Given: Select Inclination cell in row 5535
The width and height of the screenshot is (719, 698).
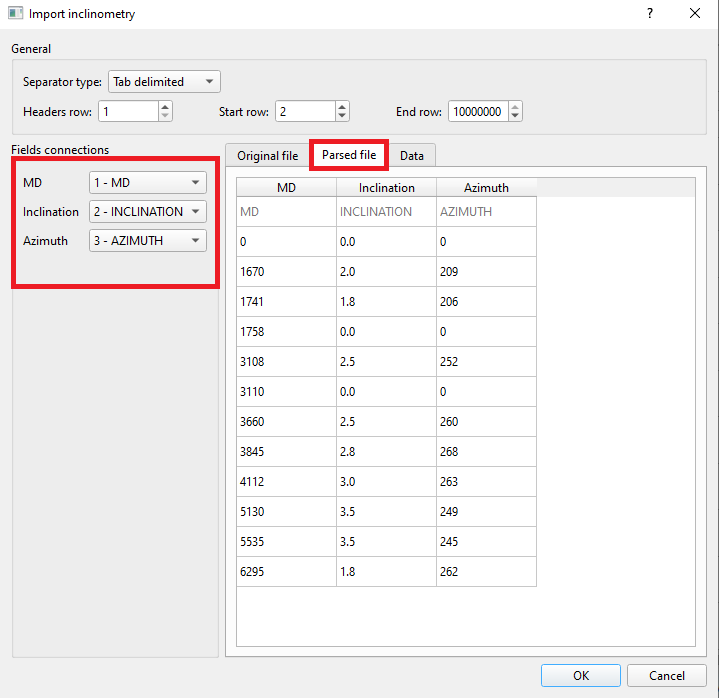Looking at the screenshot, I should point(387,542).
